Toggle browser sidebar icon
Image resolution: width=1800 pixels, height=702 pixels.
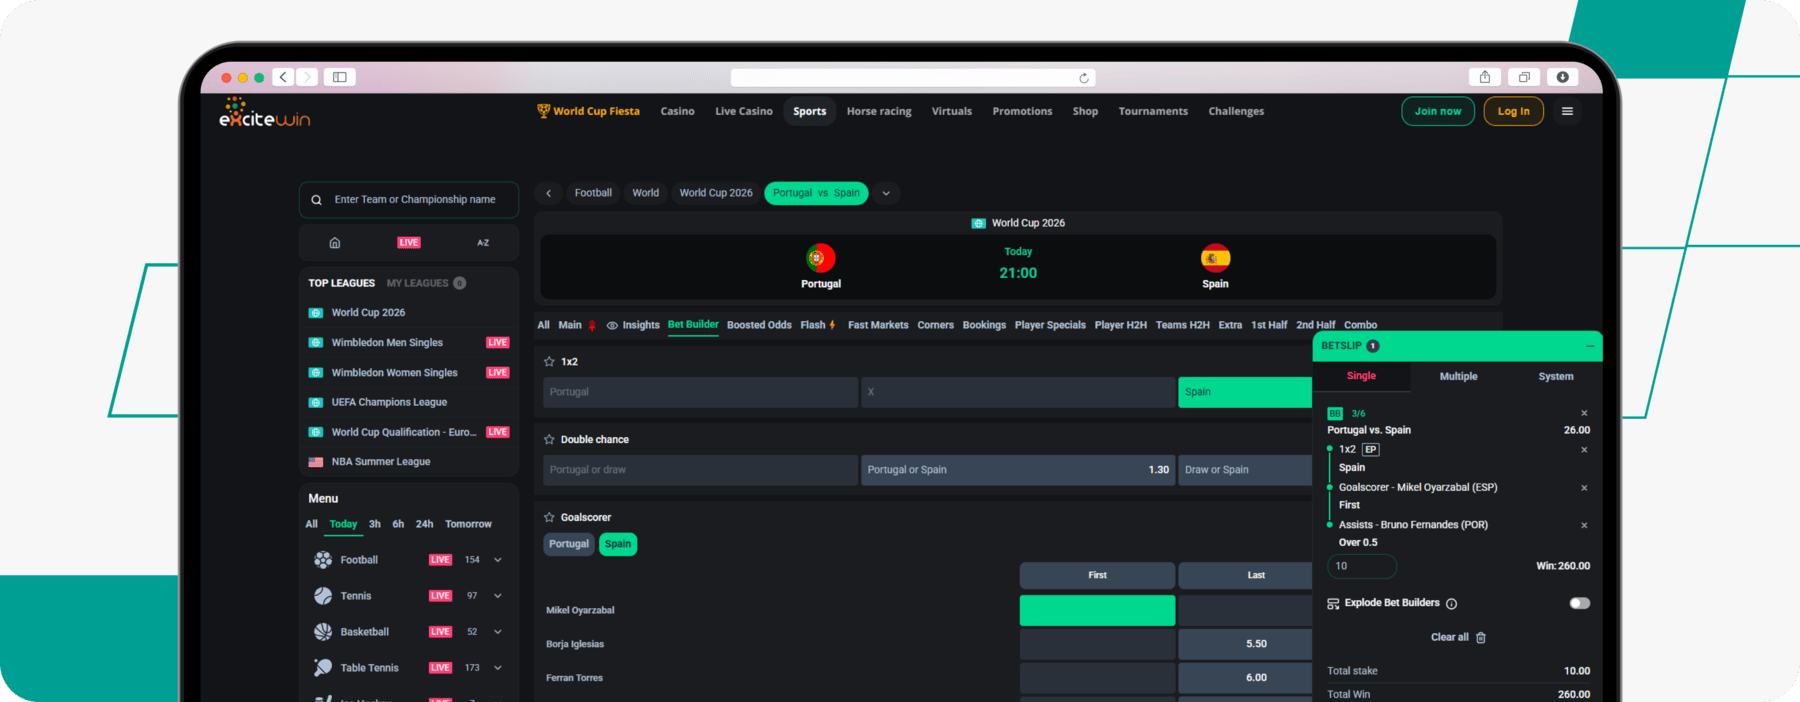point(339,77)
